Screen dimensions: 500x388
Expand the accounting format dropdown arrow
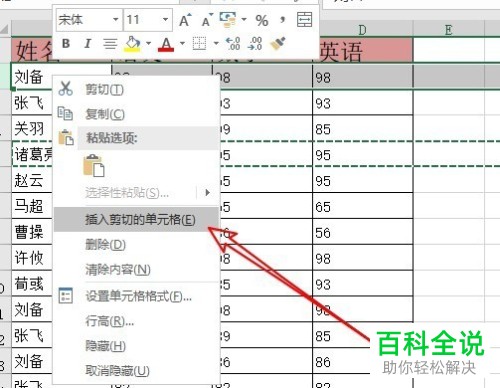[x=244, y=19]
